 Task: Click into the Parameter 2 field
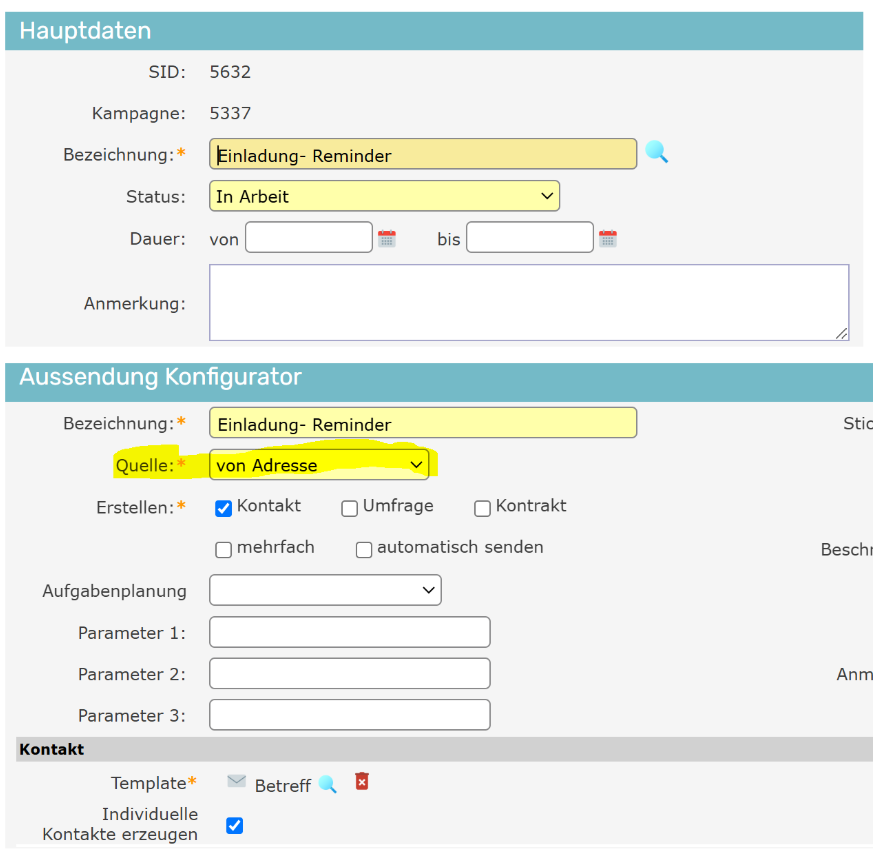349,674
